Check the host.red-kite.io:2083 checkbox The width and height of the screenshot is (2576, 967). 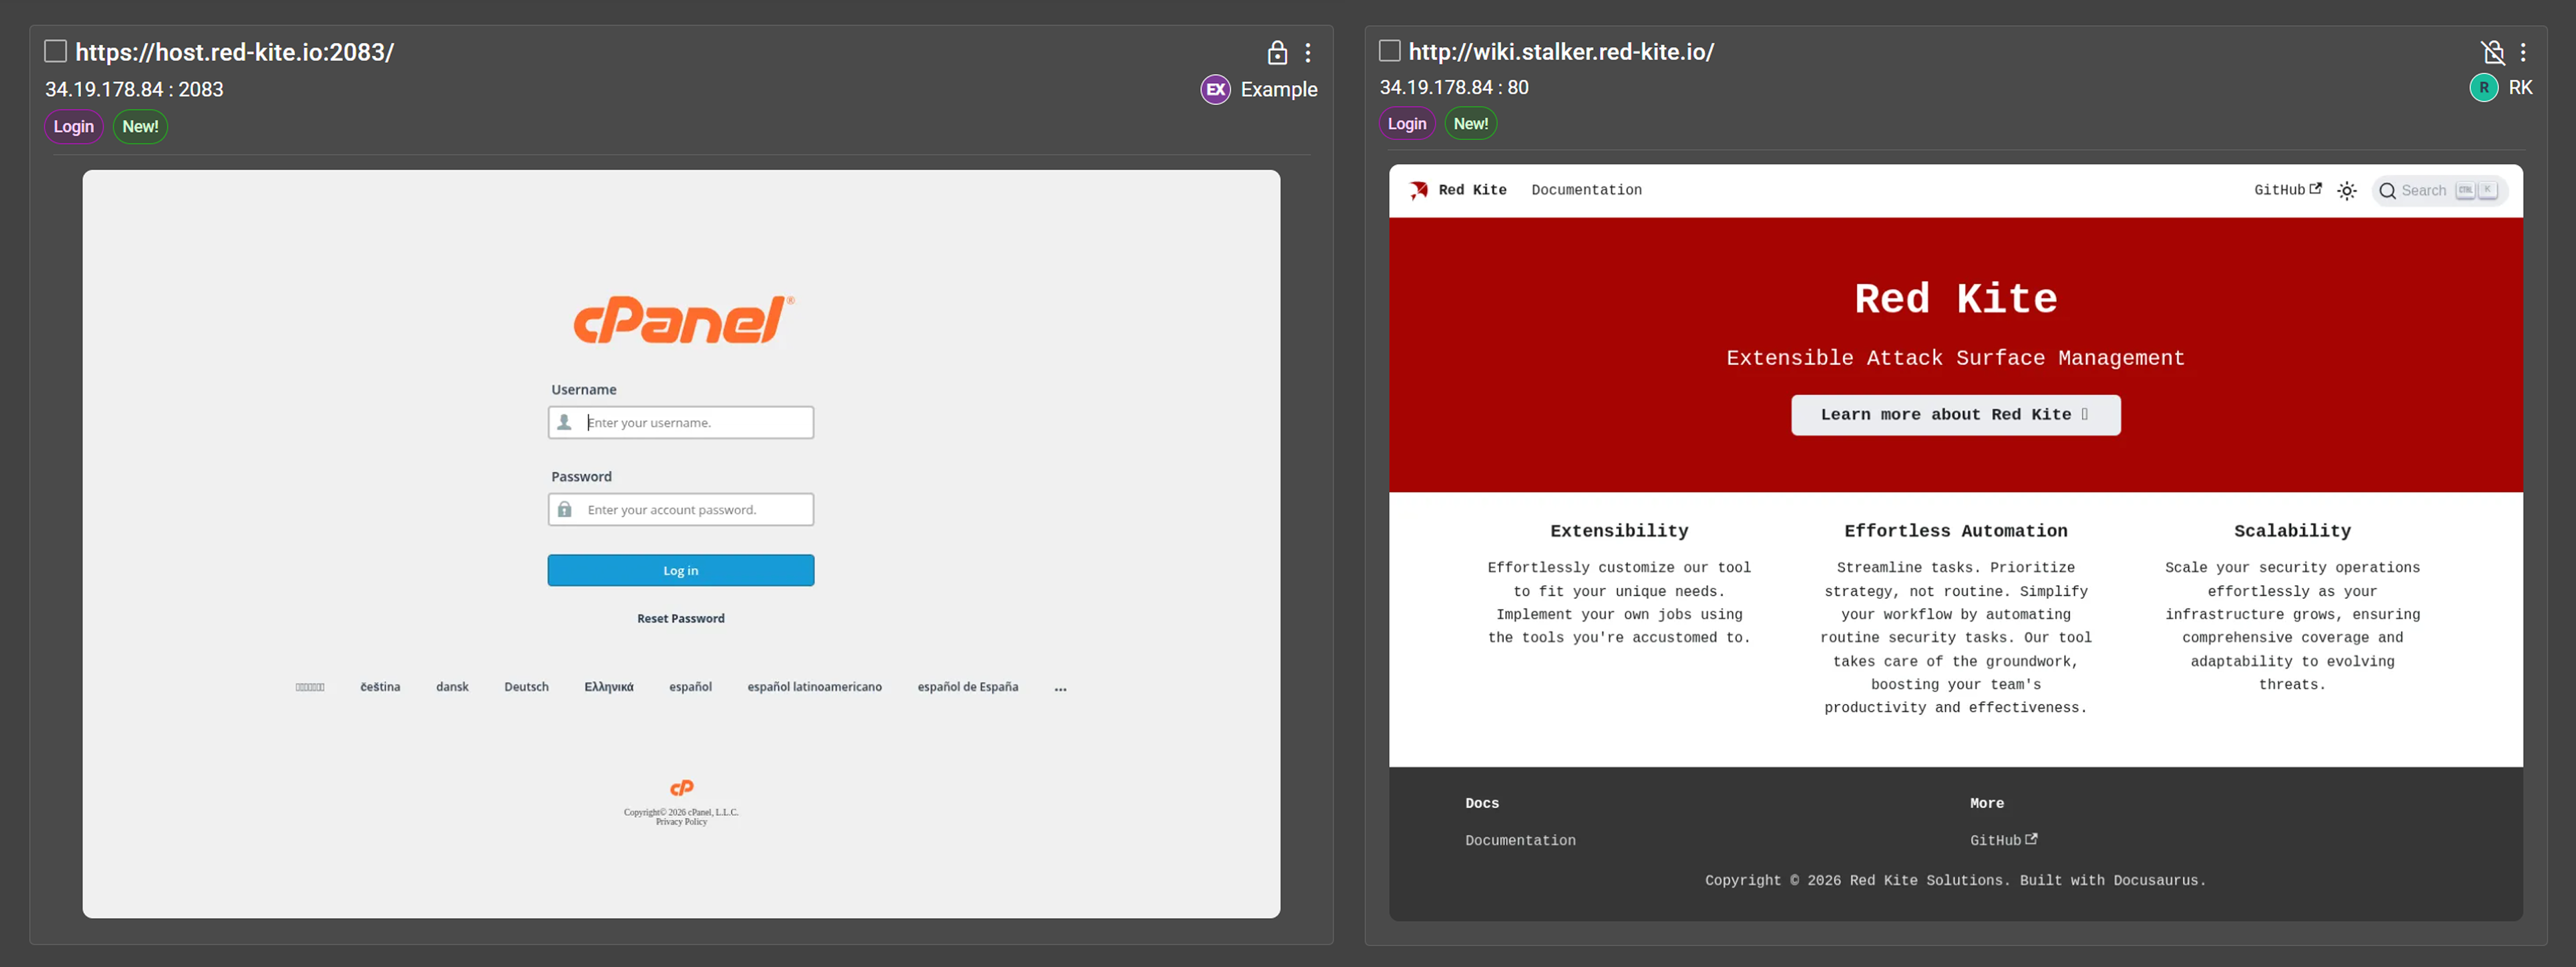56,51
